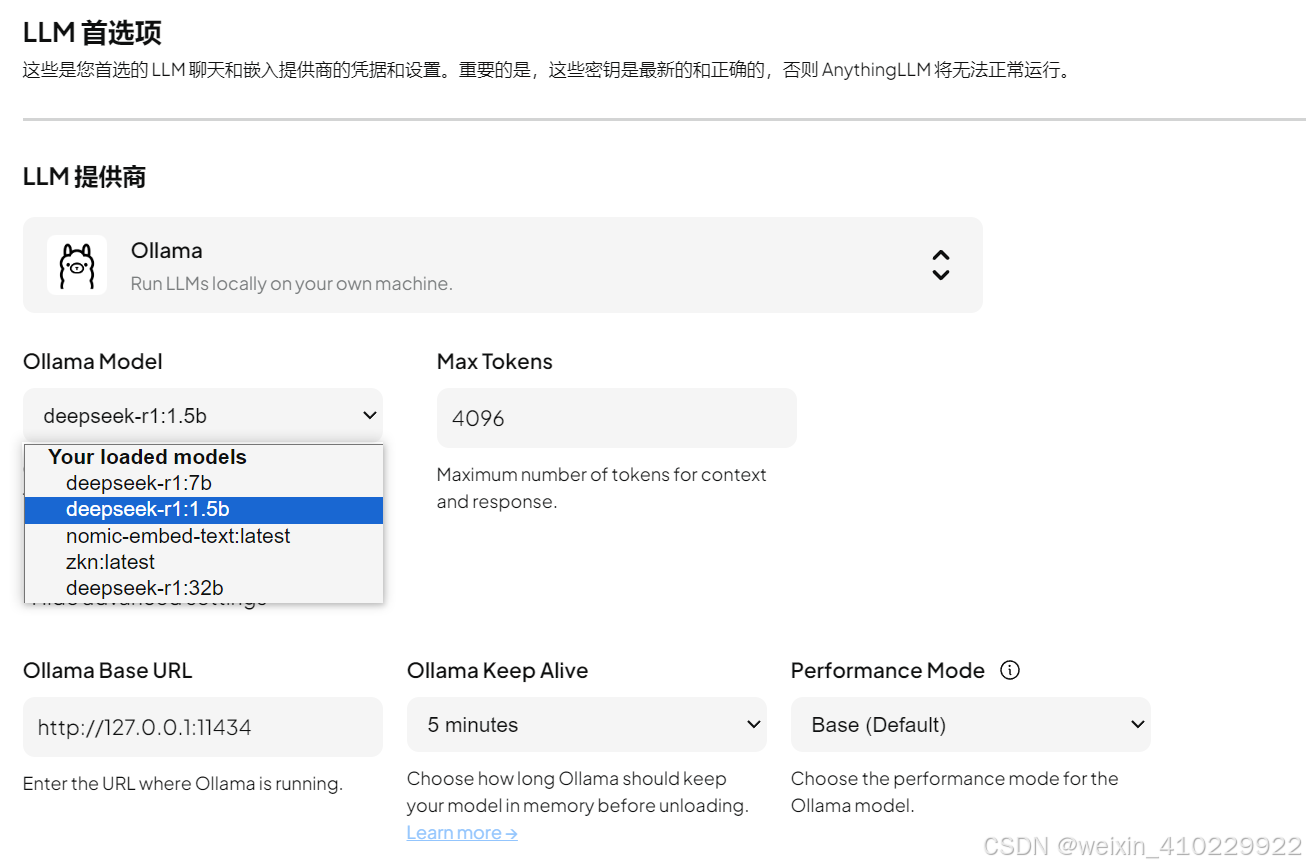Click the 'LLM 提供商' heading text
1306x868 pixels.
click(x=84, y=177)
